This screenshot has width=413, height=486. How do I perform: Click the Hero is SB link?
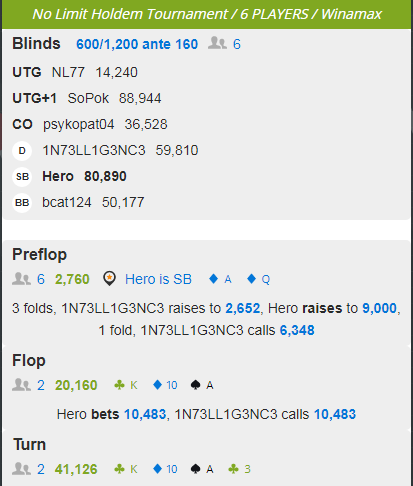coord(158,279)
